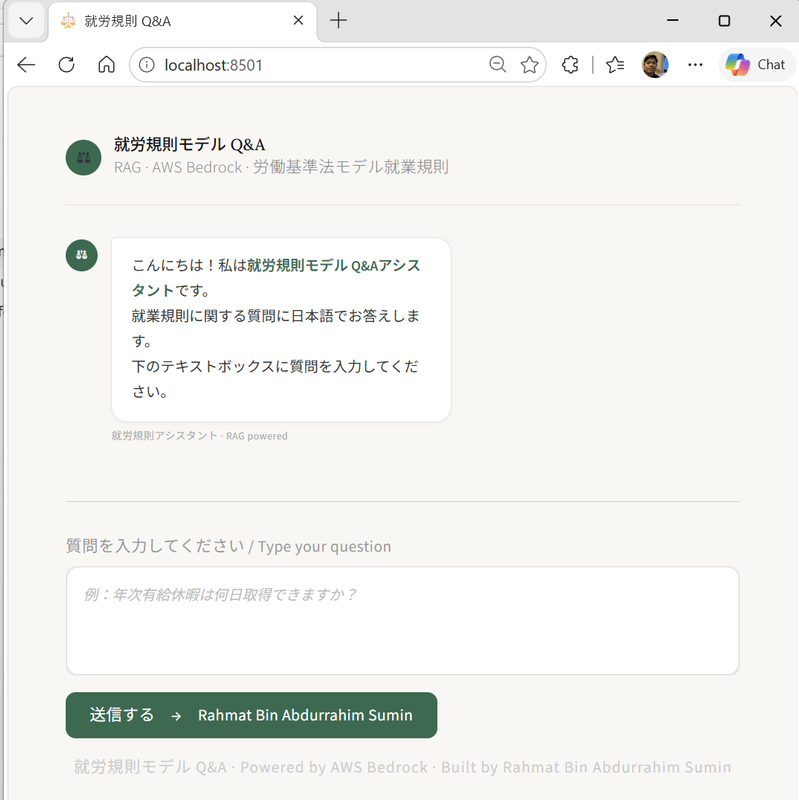The height and width of the screenshot is (800, 799).
Task: Add this page to favorites star
Action: 529,65
